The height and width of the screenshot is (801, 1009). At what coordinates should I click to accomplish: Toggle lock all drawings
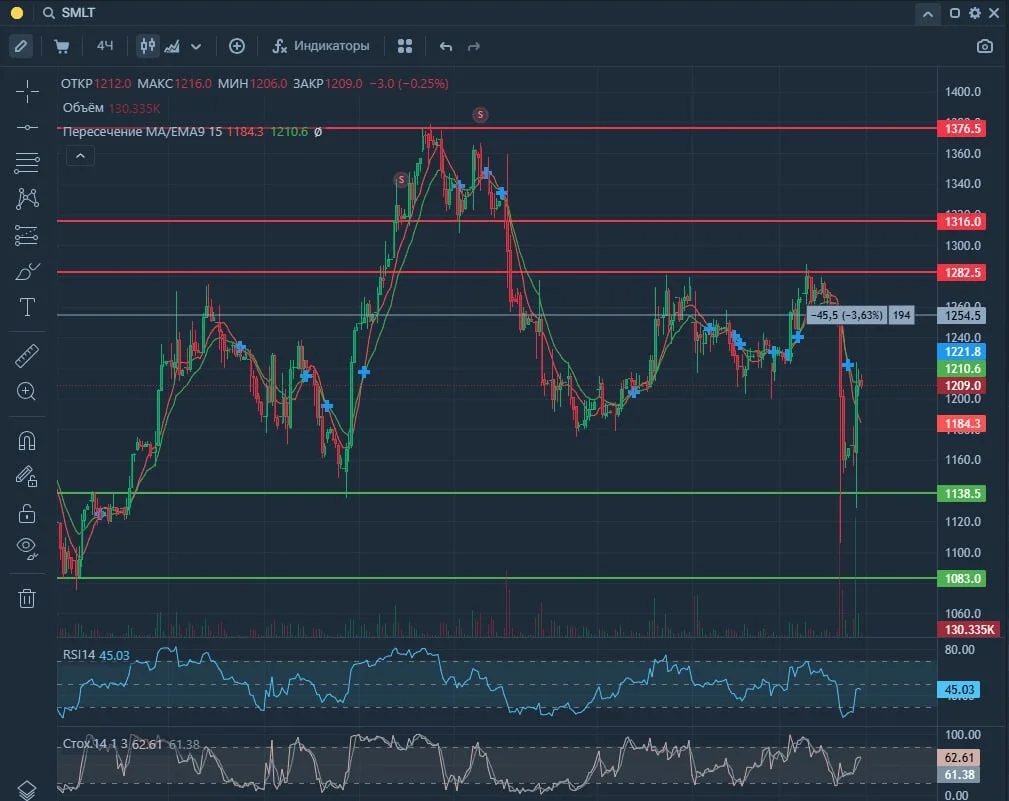point(27,513)
